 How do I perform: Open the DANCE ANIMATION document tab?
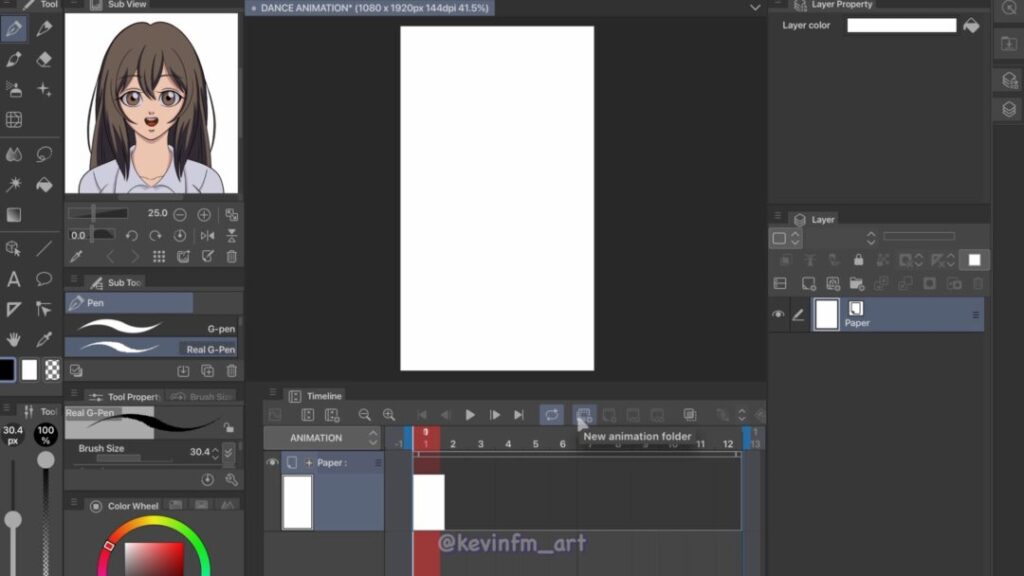(x=370, y=8)
